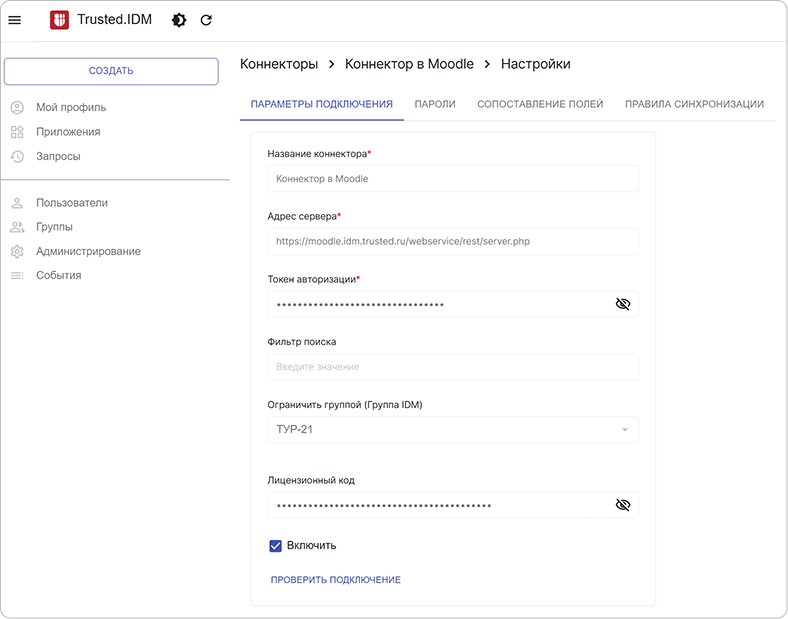The height and width of the screenshot is (619, 788).
Task: Toggle the brightness theme icon
Action: click(179, 20)
